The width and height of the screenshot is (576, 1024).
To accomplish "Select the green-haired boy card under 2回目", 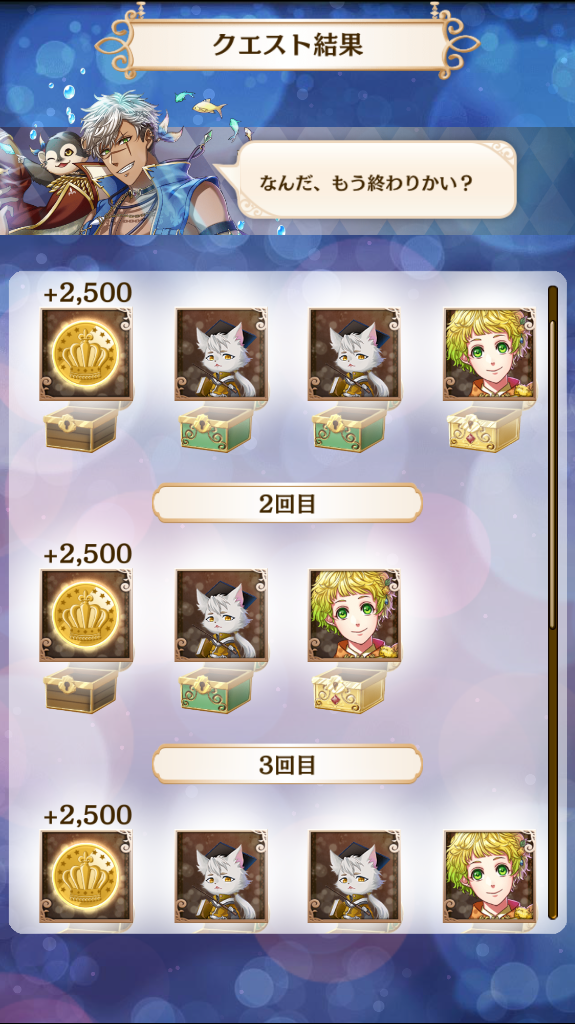I will 355,616.
